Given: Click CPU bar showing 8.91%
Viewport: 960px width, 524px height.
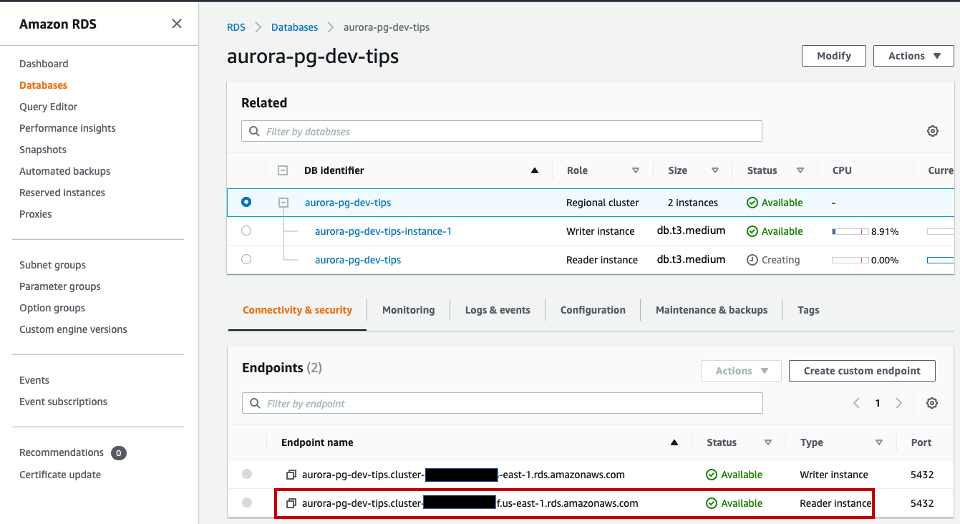Looking at the screenshot, I should [850, 231].
